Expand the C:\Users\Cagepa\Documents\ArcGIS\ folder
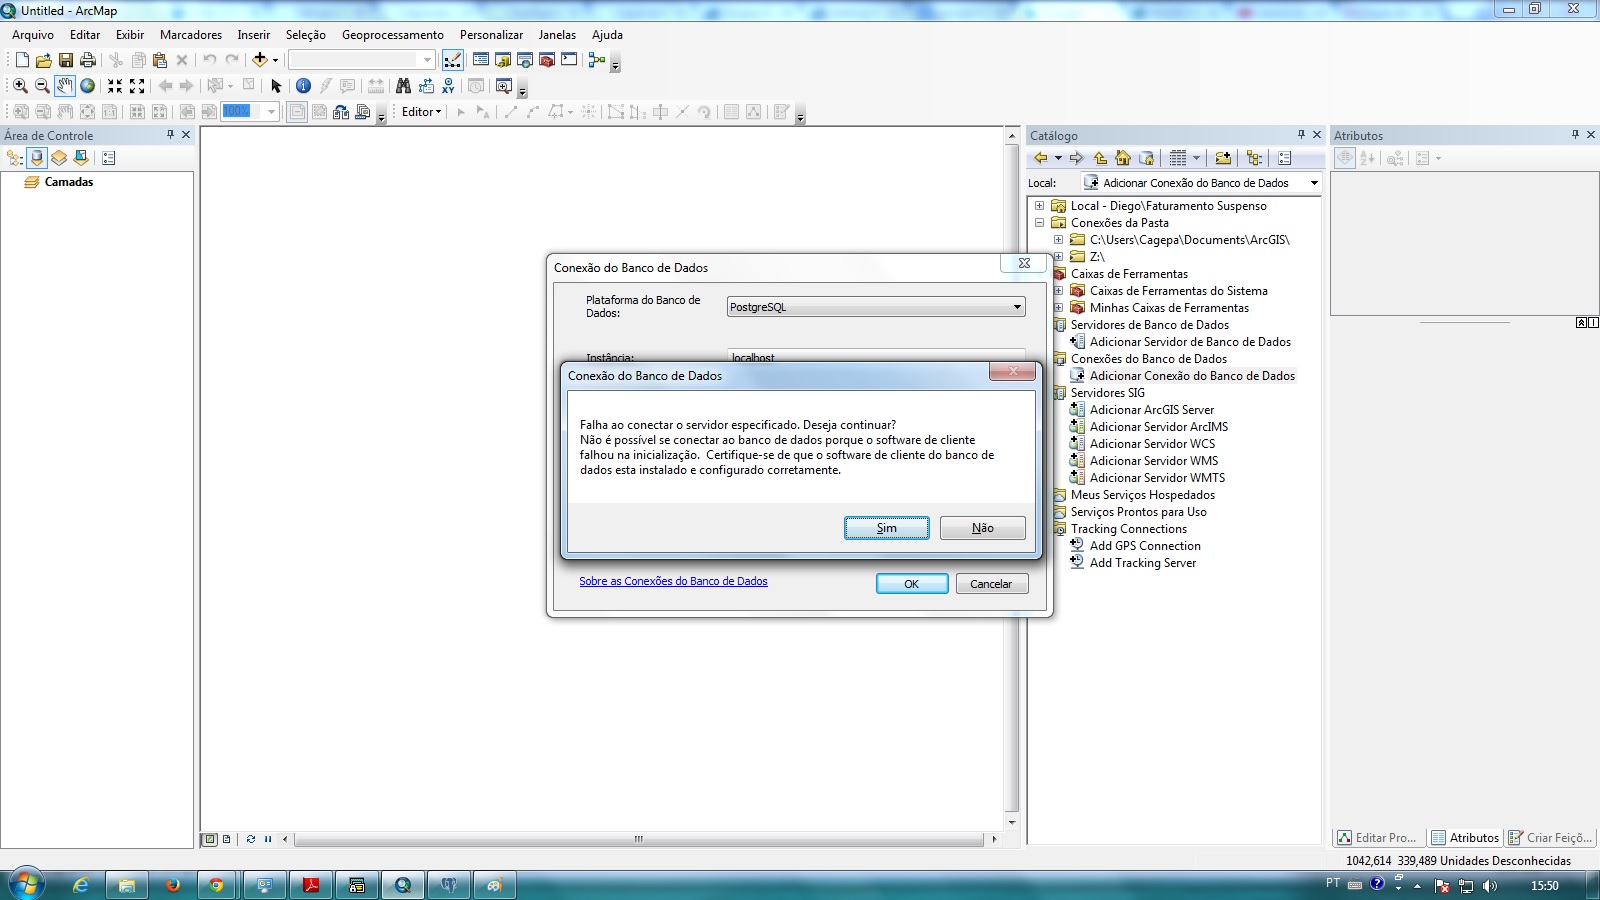Image resolution: width=1600 pixels, height=900 pixels. 1058,240
